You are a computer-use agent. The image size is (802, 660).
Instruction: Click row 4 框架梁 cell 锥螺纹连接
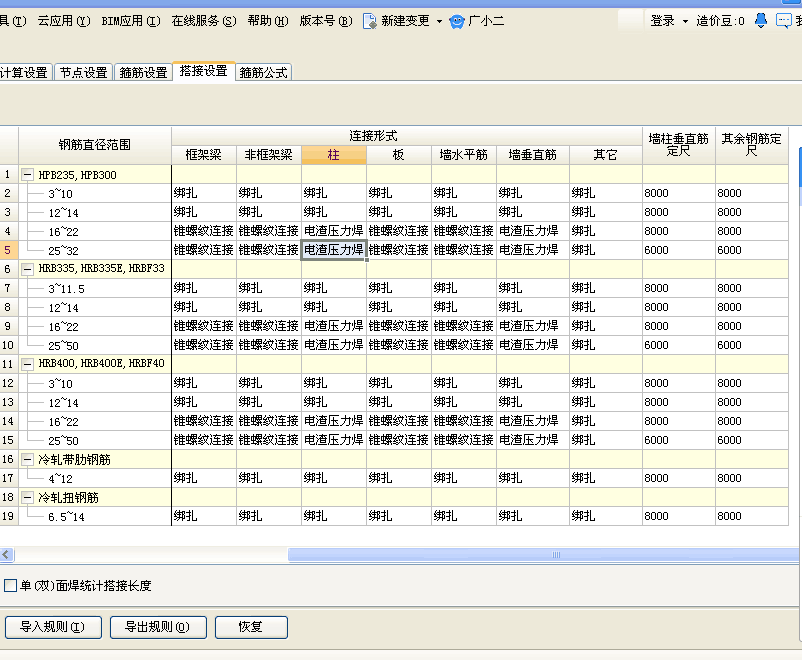point(204,231)
